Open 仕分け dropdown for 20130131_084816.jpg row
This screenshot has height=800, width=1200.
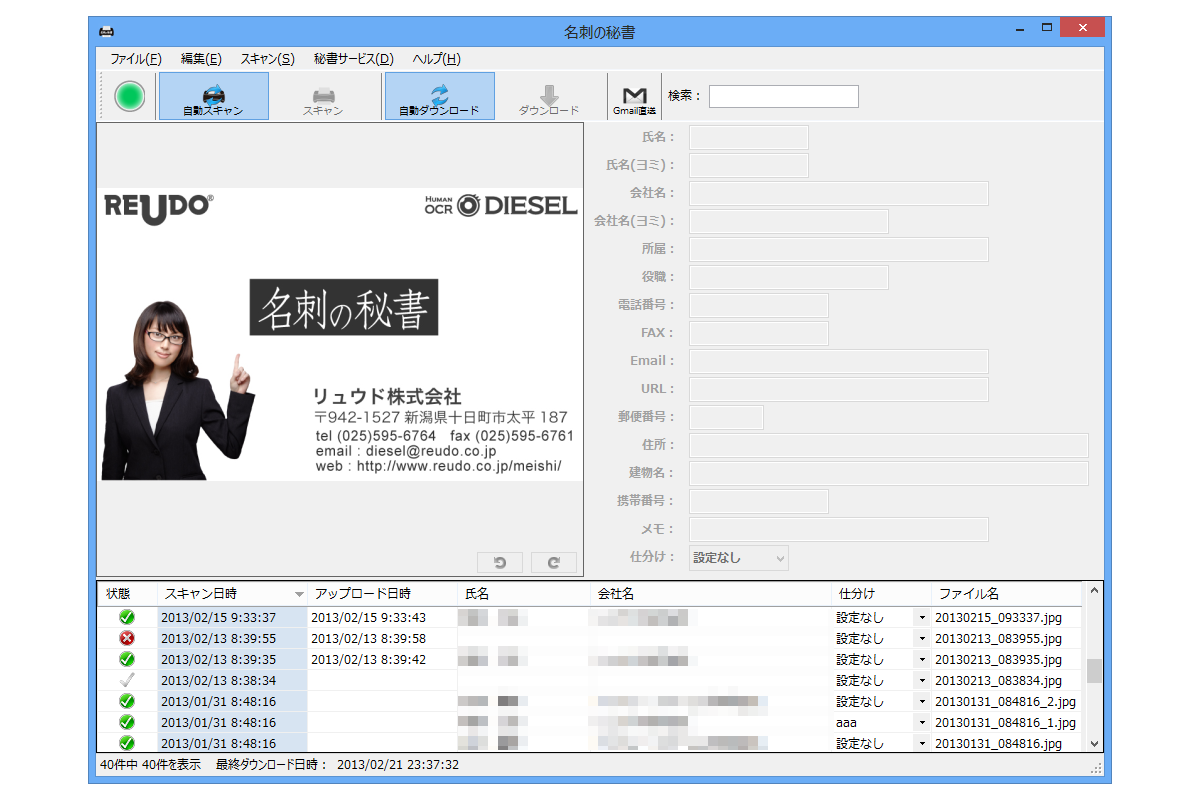pyautogui.click(x=922, y=743)
